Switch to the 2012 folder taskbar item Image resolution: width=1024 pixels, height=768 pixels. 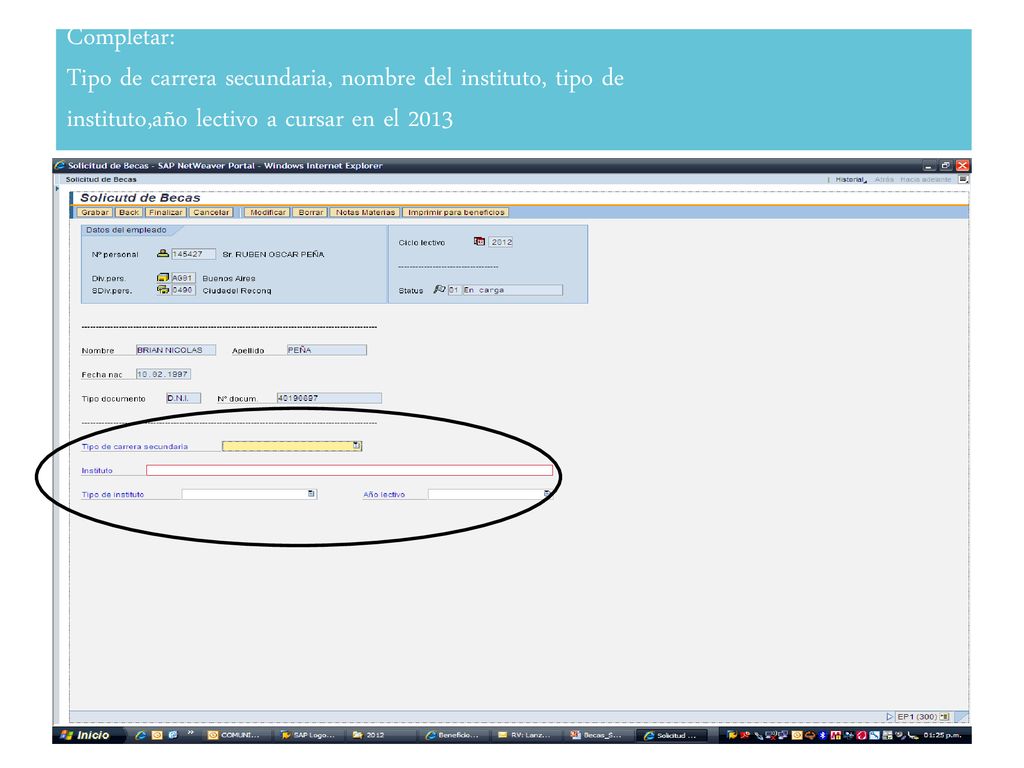(382, 735)
